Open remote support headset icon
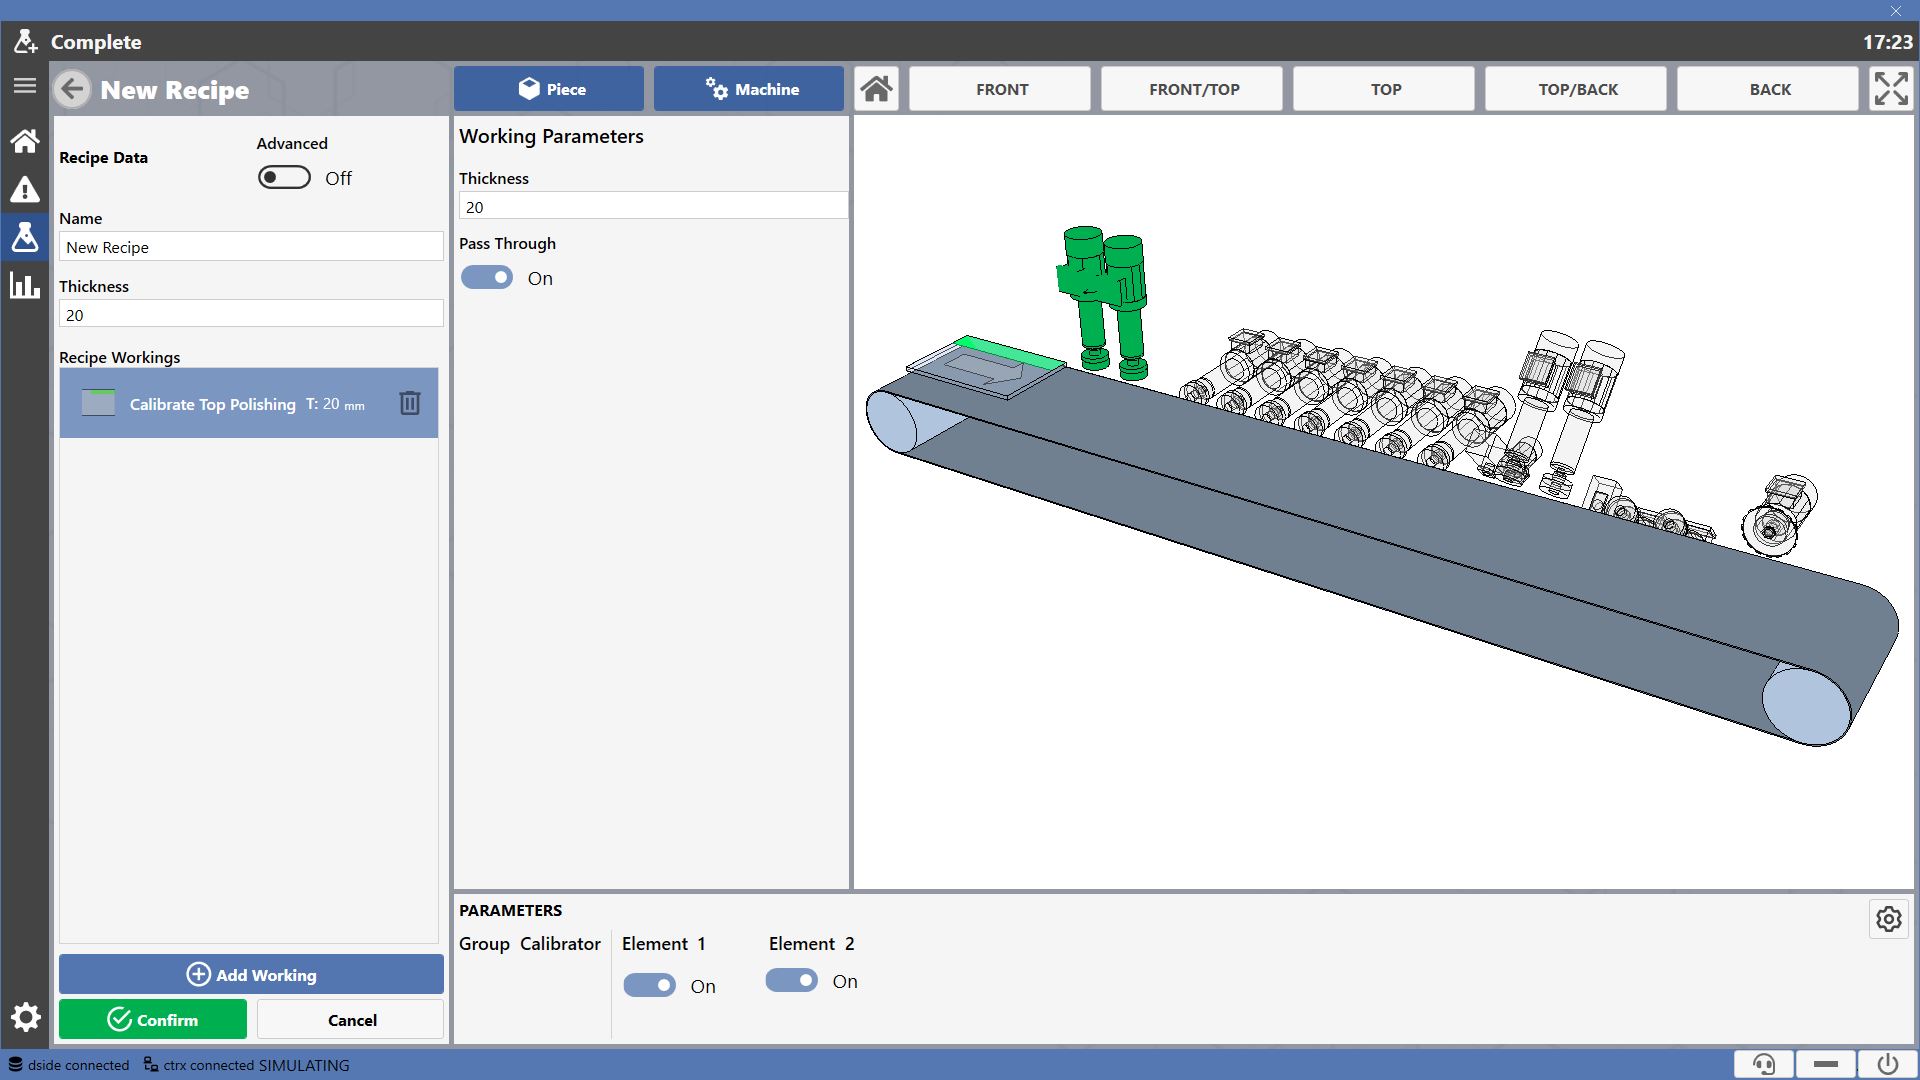Screen dimensions: 1920x1080 (1764, 1064)
